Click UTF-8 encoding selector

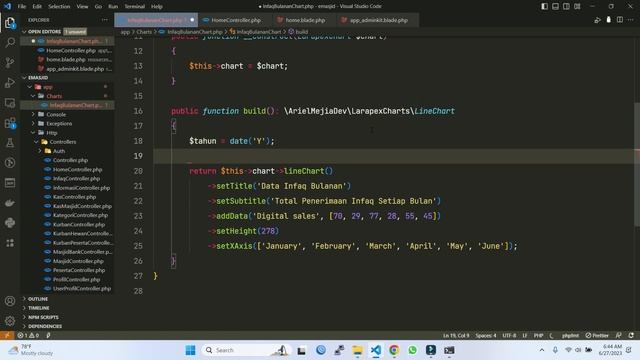(x=509, y=335)
